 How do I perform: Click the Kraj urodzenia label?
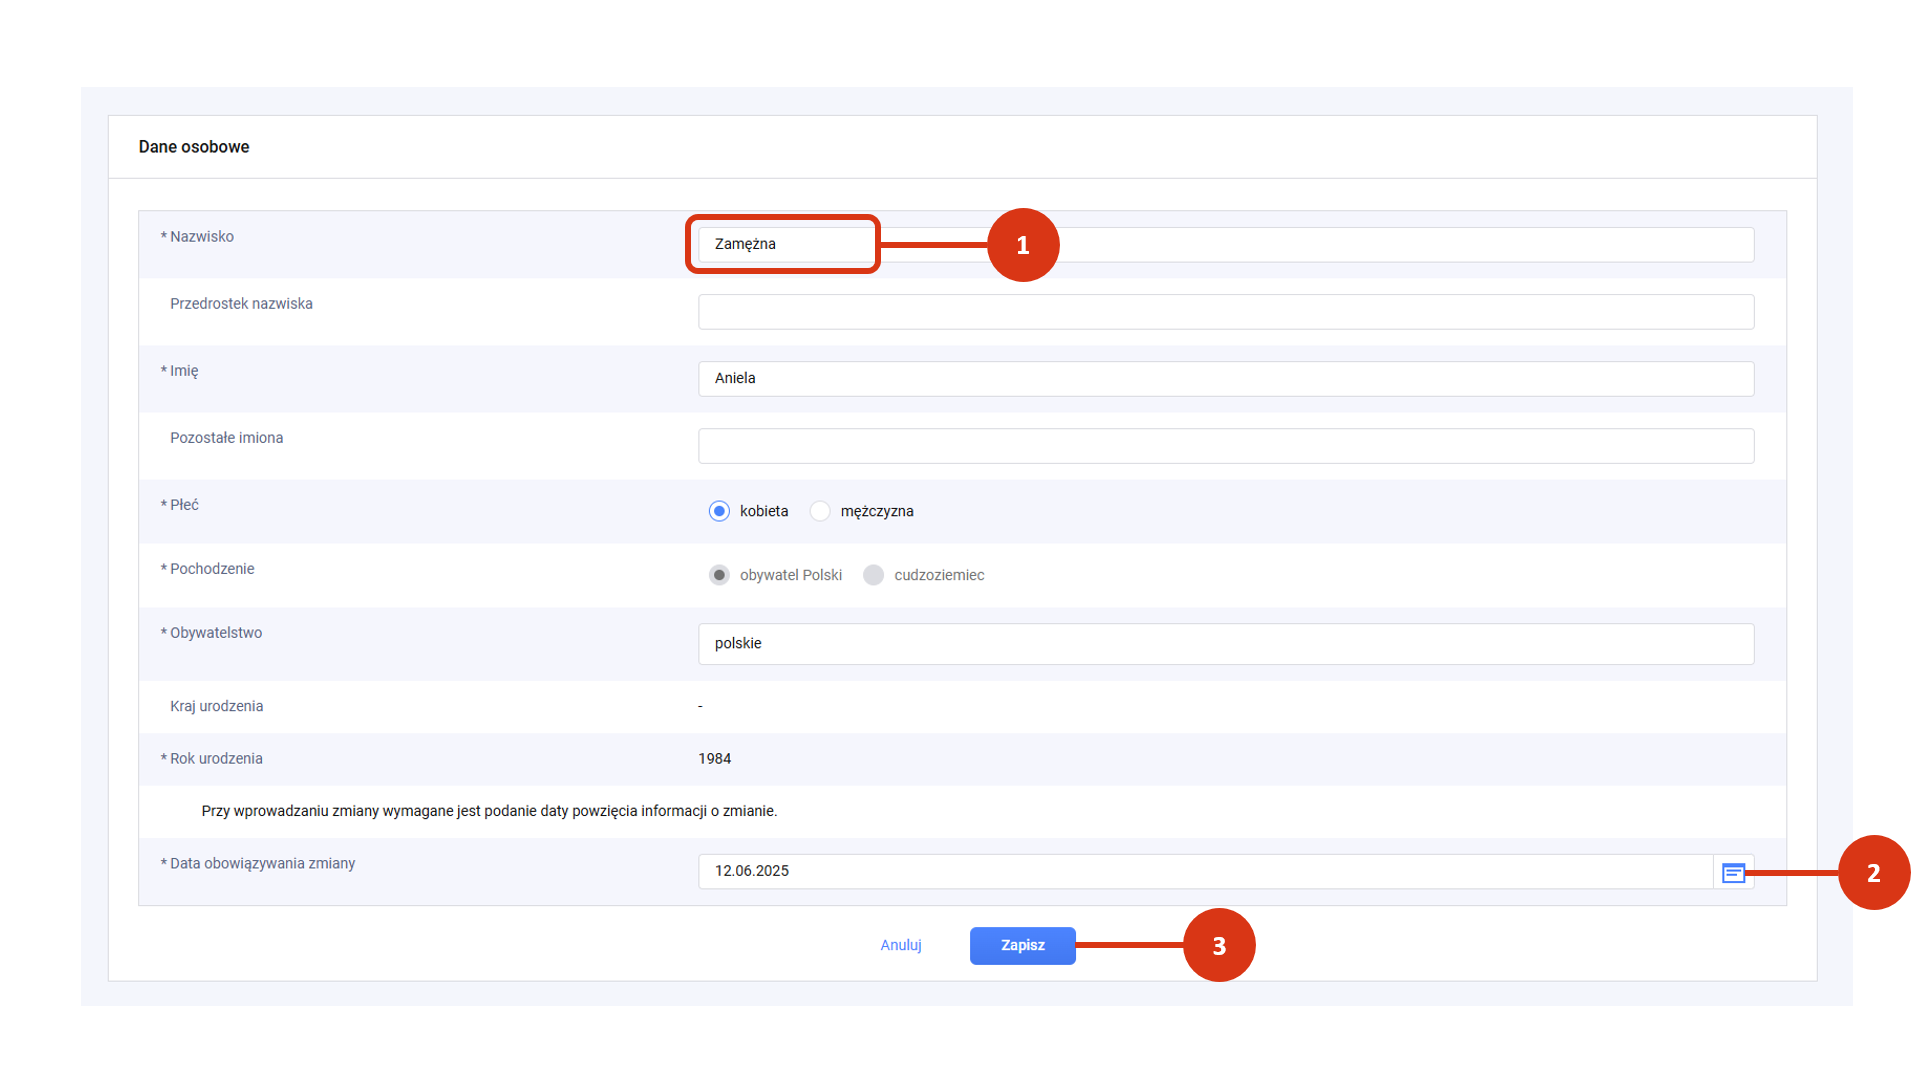click(x=216, y=706)
